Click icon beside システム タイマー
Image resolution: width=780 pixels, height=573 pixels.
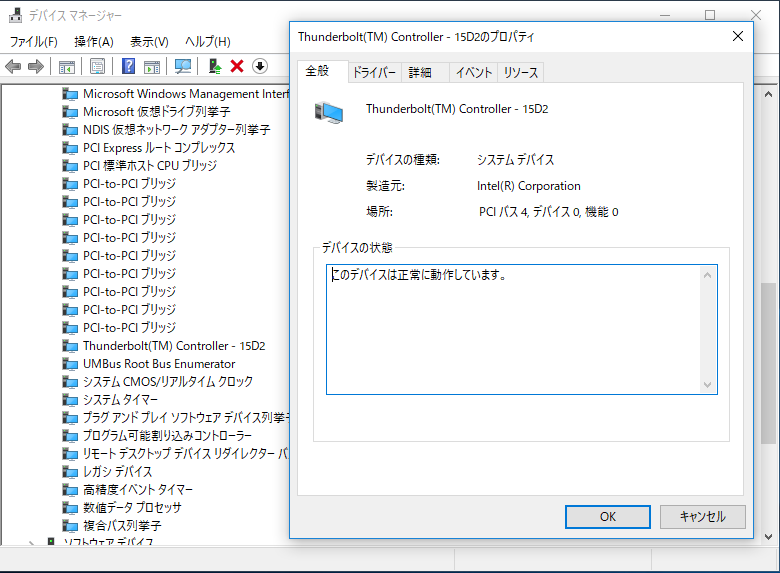click(x=70, y=399)
